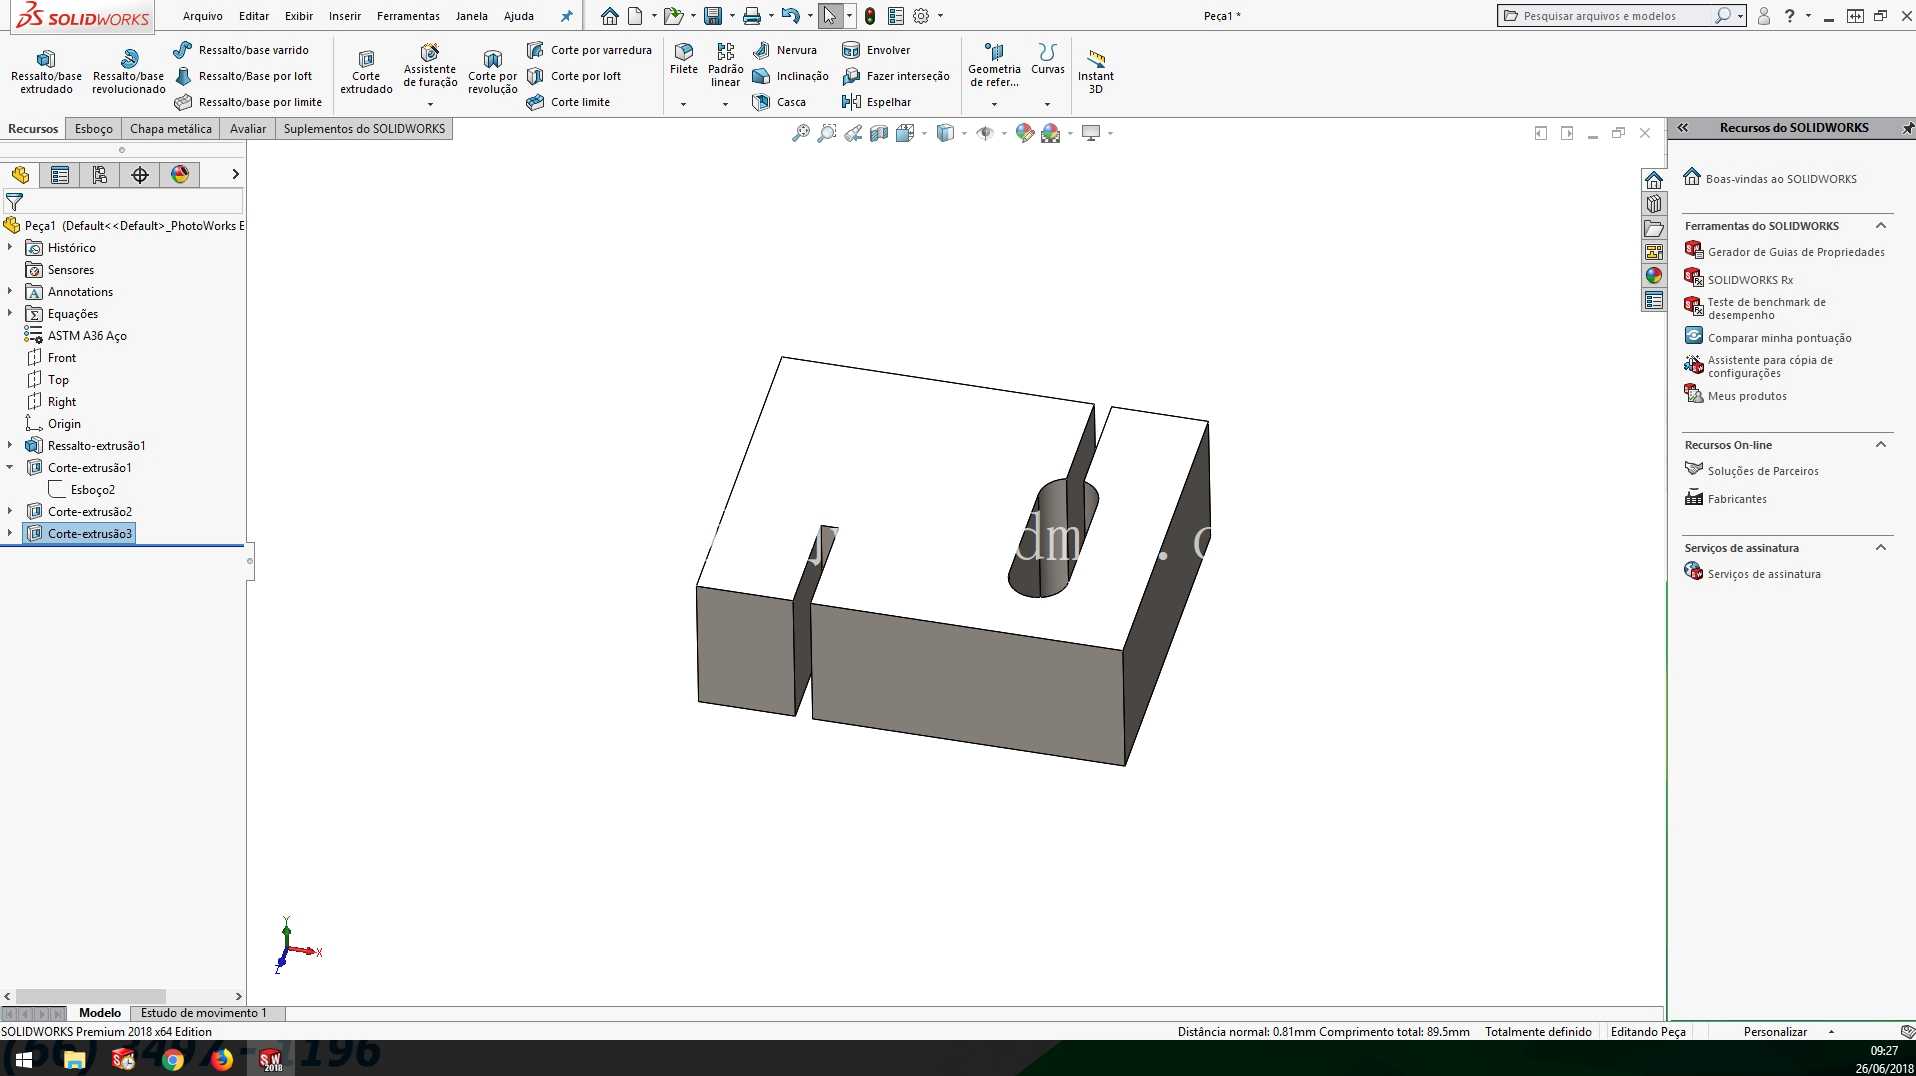Apply the Filete tool
1916x1076 pixels.
[684, 59]
